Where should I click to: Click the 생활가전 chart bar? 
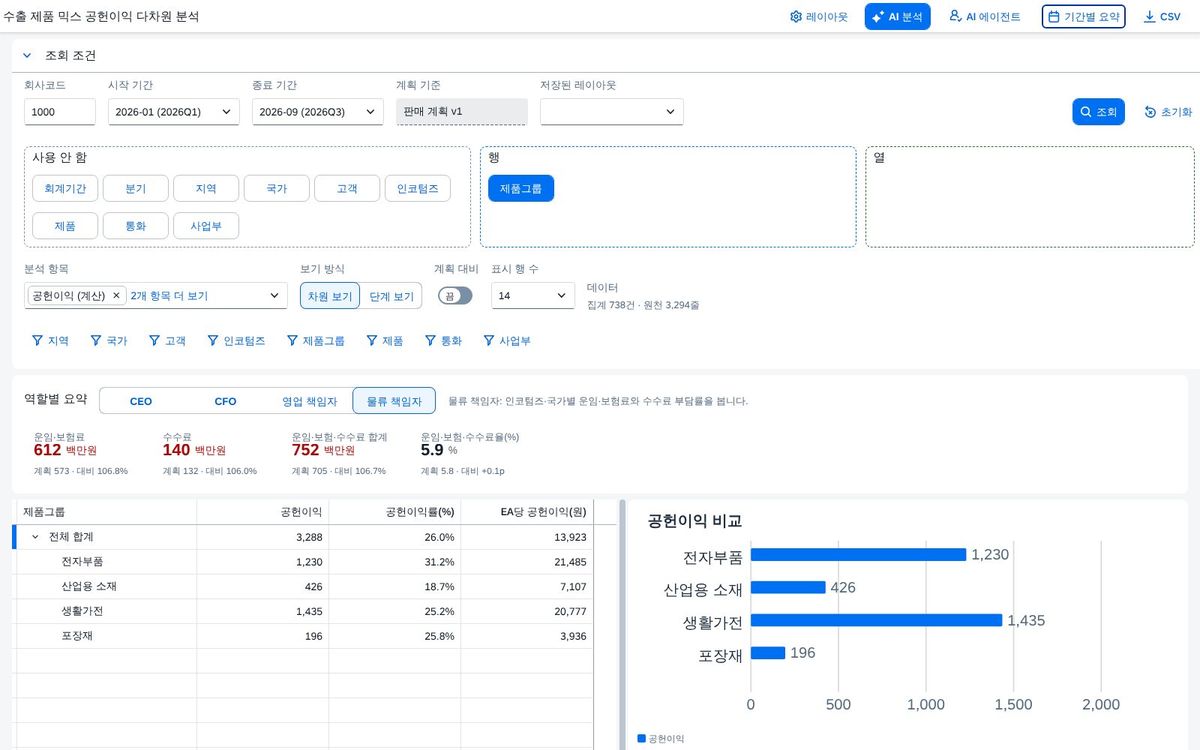click(x=876, y=620)
